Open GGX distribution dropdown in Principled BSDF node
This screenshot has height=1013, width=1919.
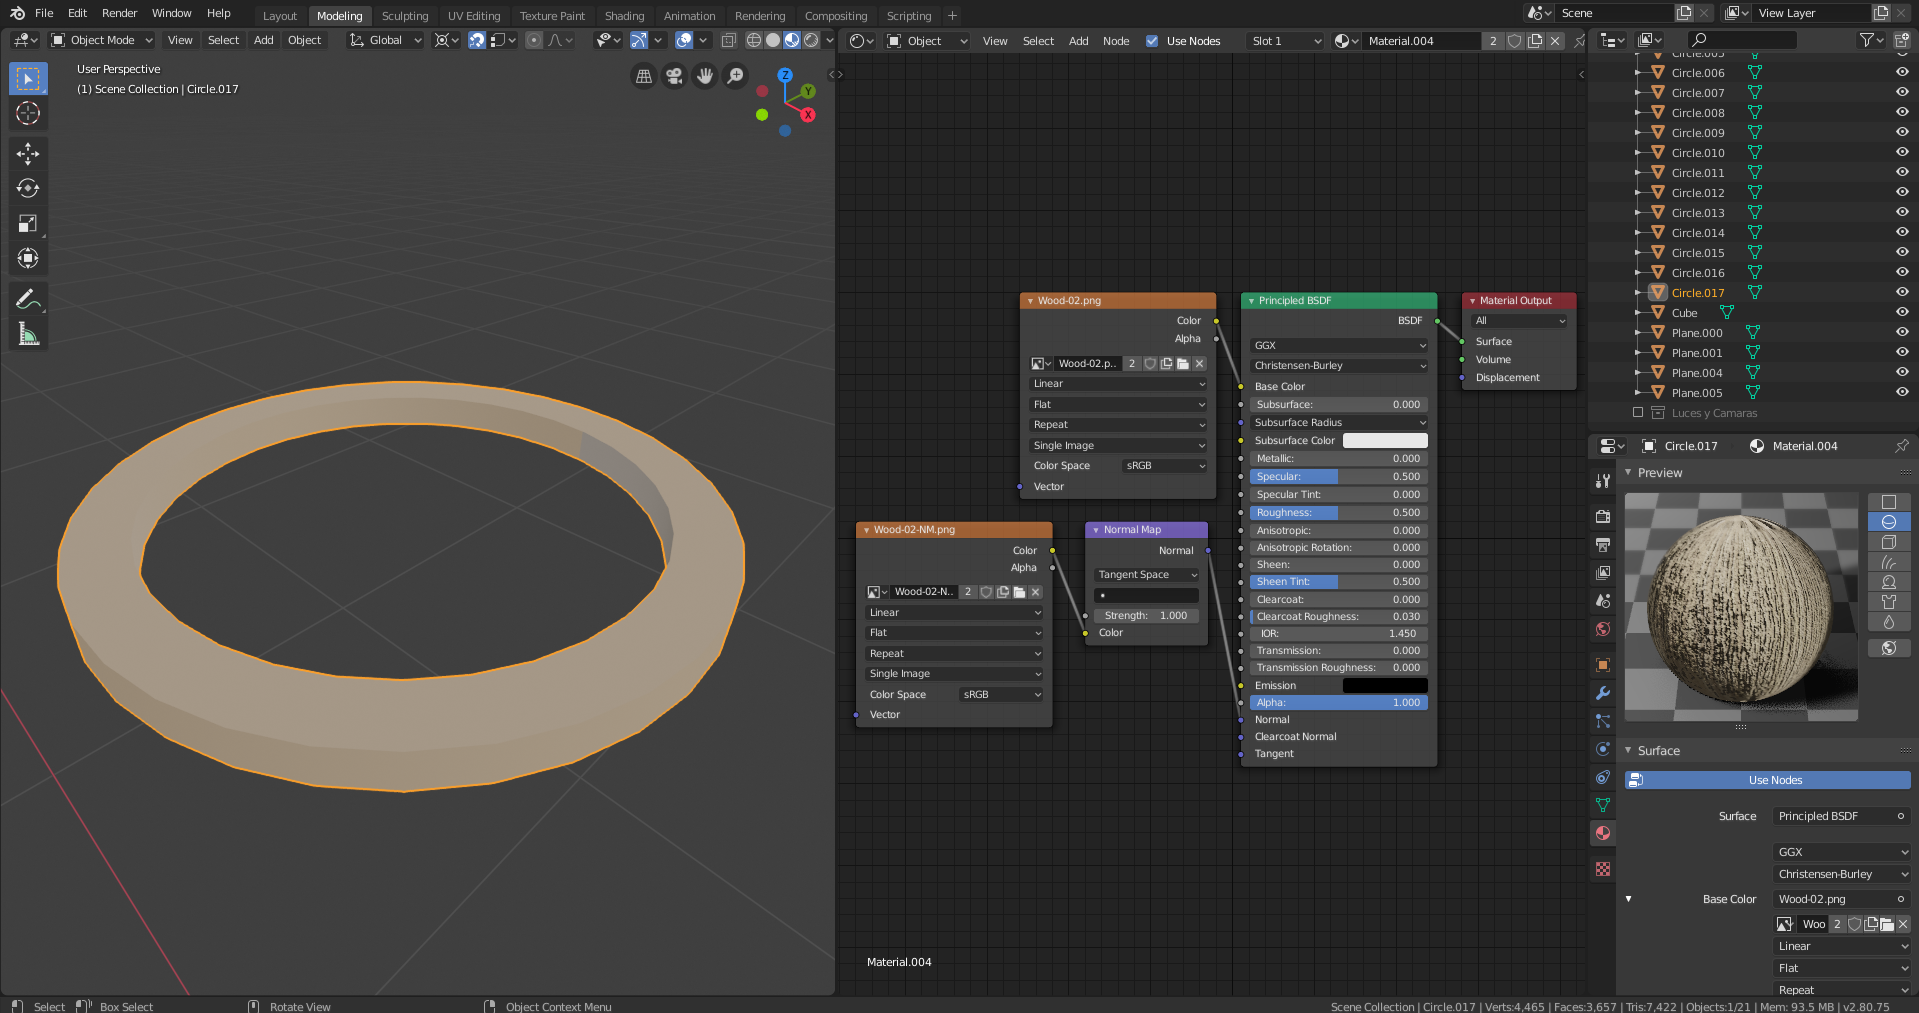click(x=1339, y=345)
